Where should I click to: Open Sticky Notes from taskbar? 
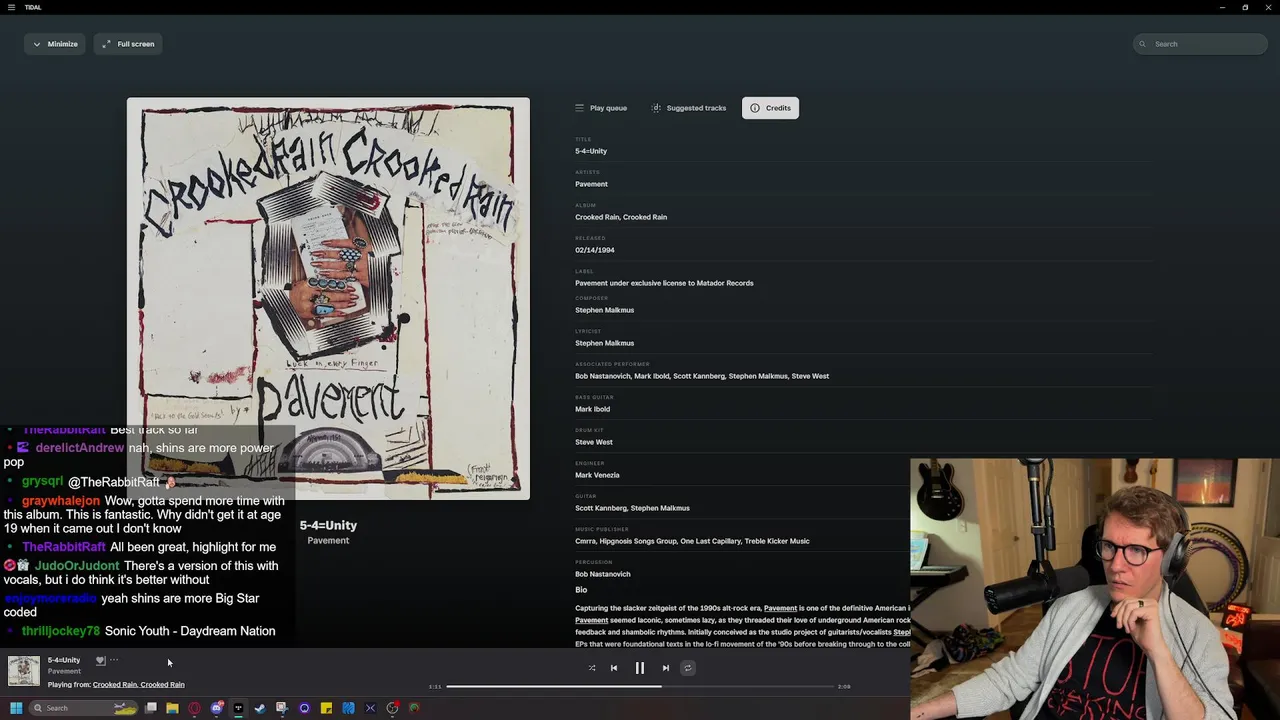pyautogui.click(x=326, y=708)
